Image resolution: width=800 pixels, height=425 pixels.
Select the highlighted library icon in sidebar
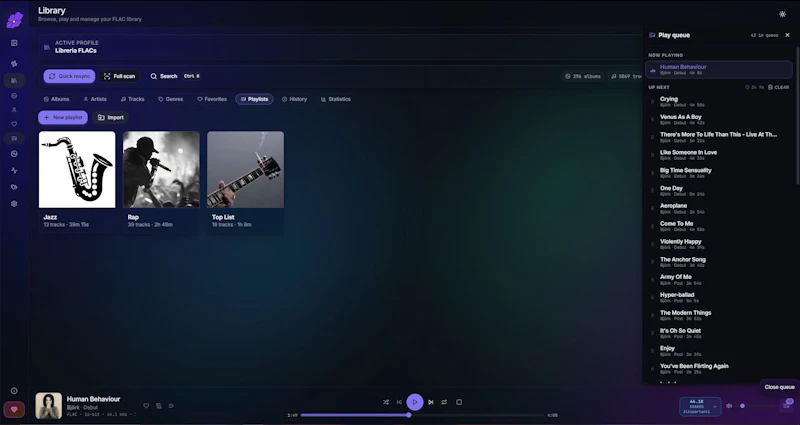[14, 80]
